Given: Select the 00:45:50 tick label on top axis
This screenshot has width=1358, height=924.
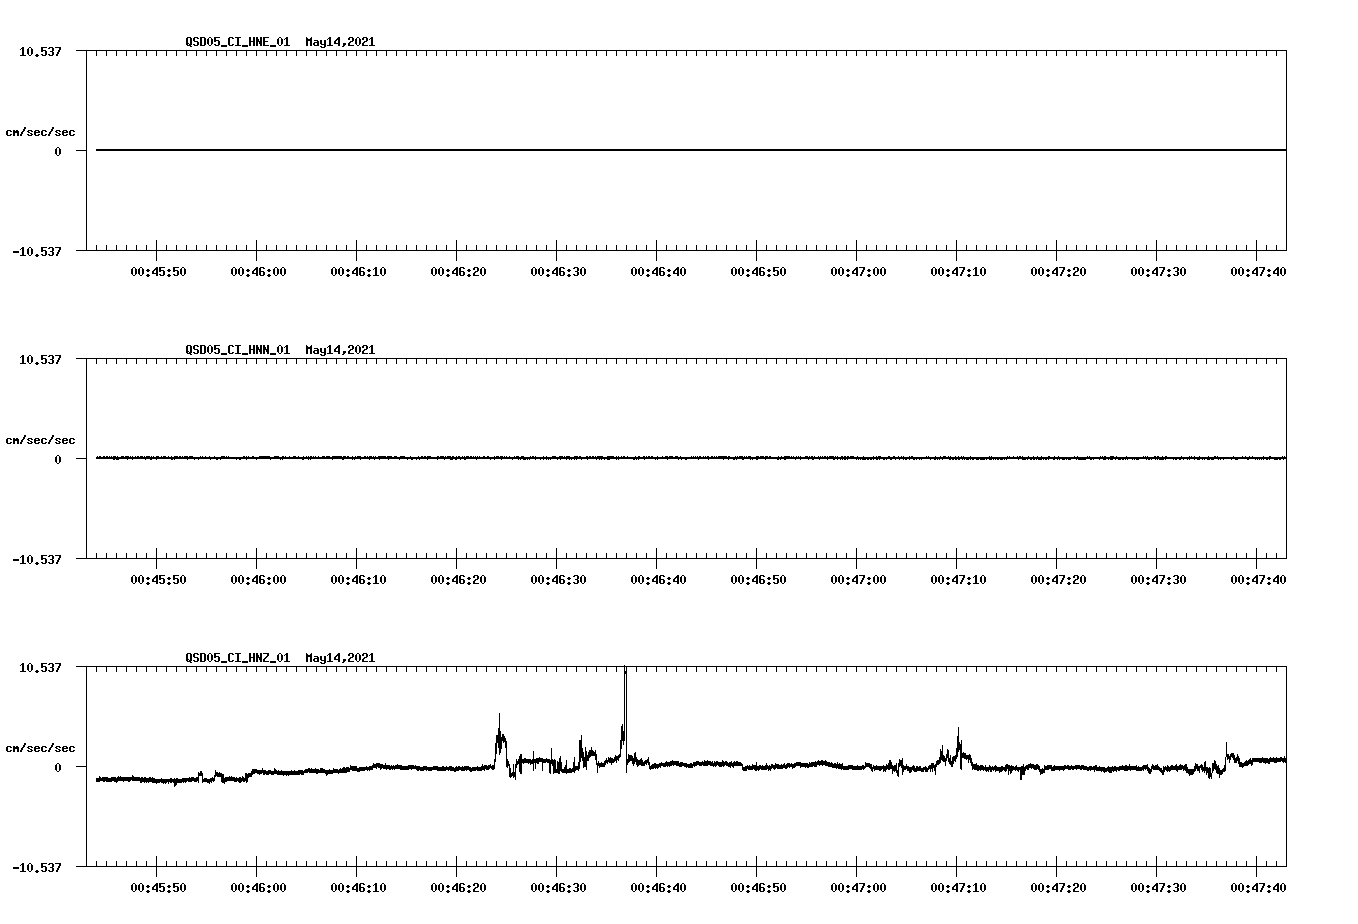Looking at the screenshot, I should 157,269.
